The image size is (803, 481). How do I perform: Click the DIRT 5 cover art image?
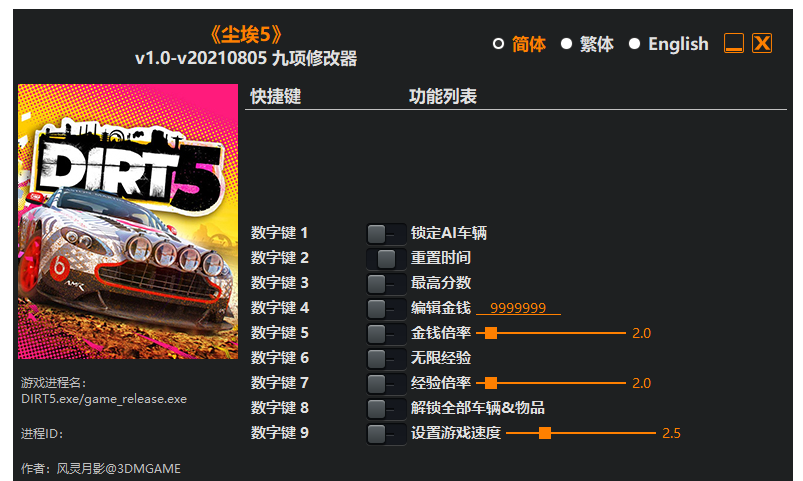128,221
